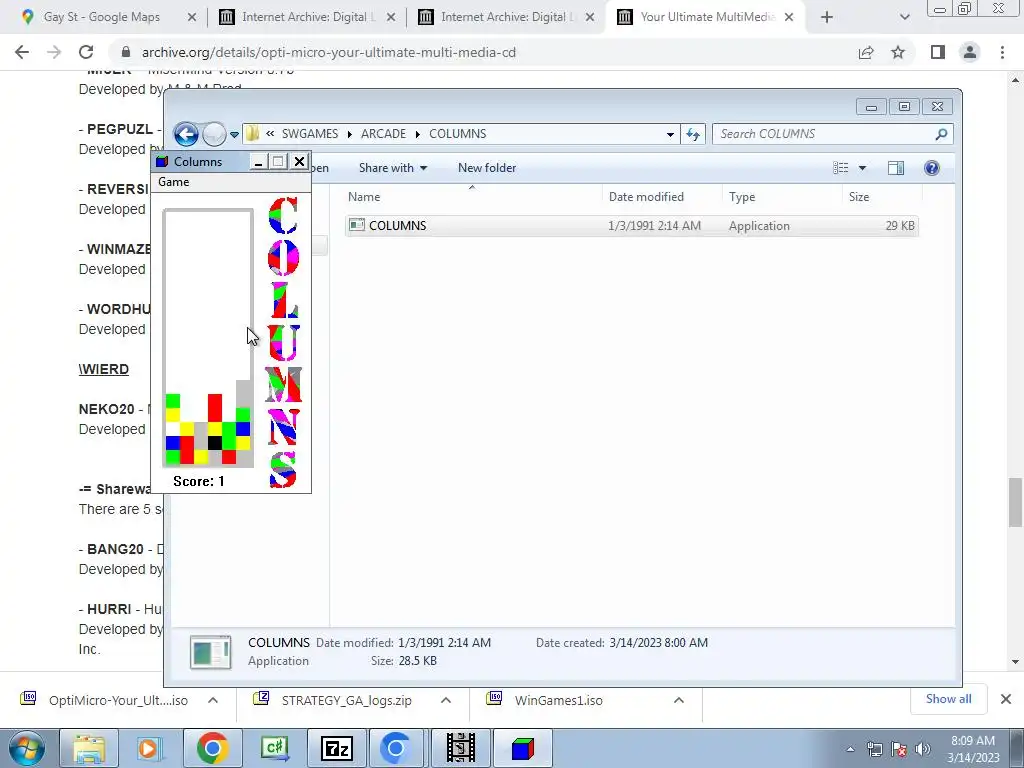Open Windows Media Player taskbar icon
The width and height of the screenshot is (1024, 768).
tap(148, 748)
